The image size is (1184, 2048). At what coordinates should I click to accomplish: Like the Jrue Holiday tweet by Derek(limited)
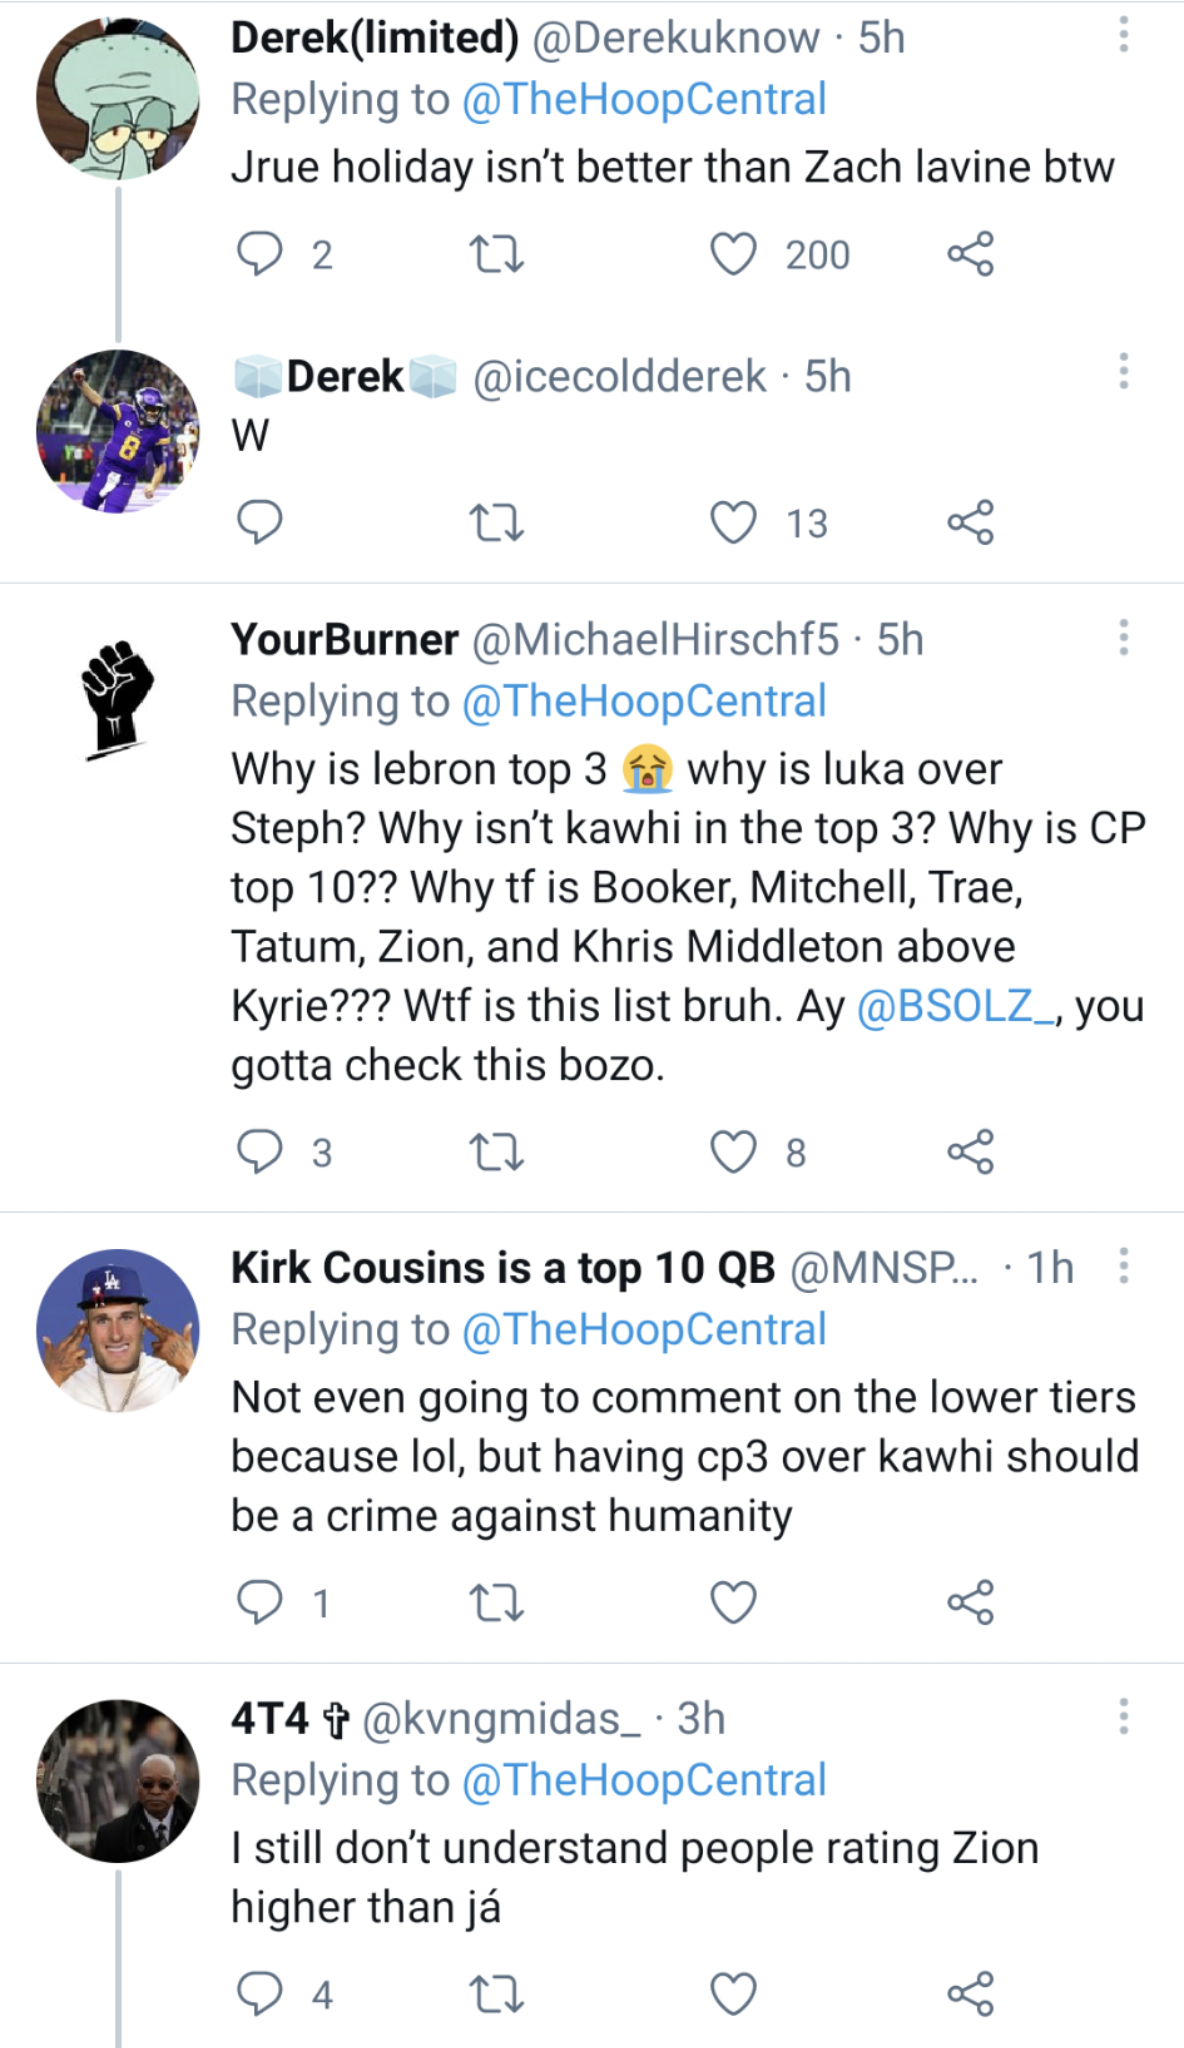[733, 254]
